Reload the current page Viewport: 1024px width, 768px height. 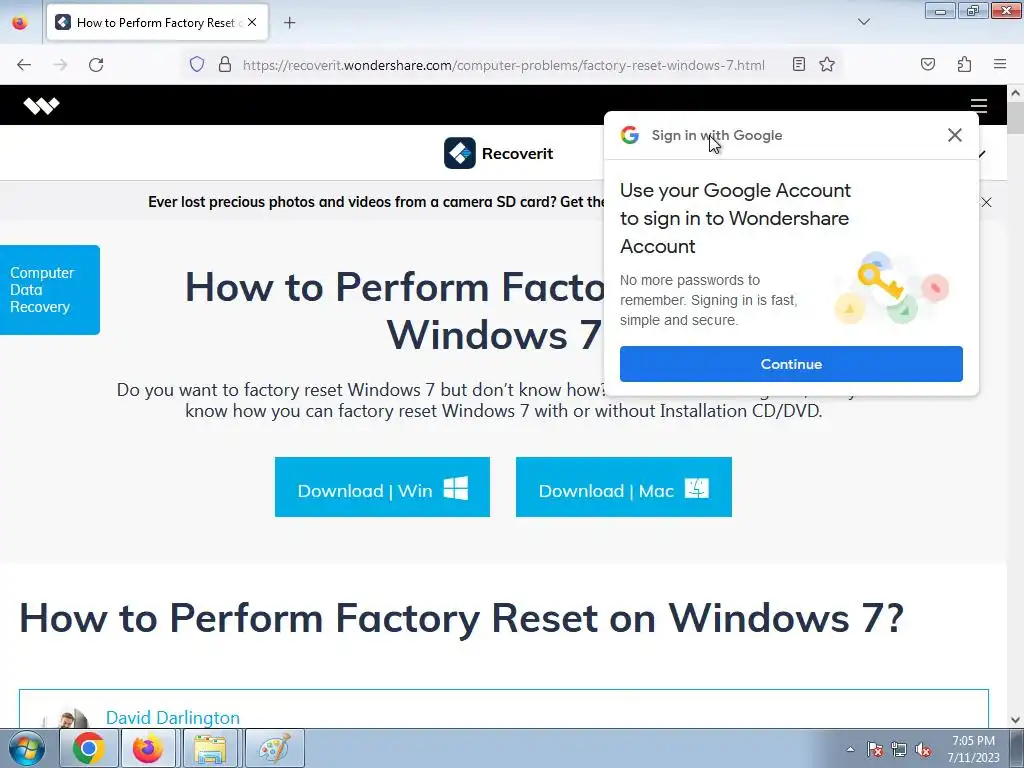point(96,65)
